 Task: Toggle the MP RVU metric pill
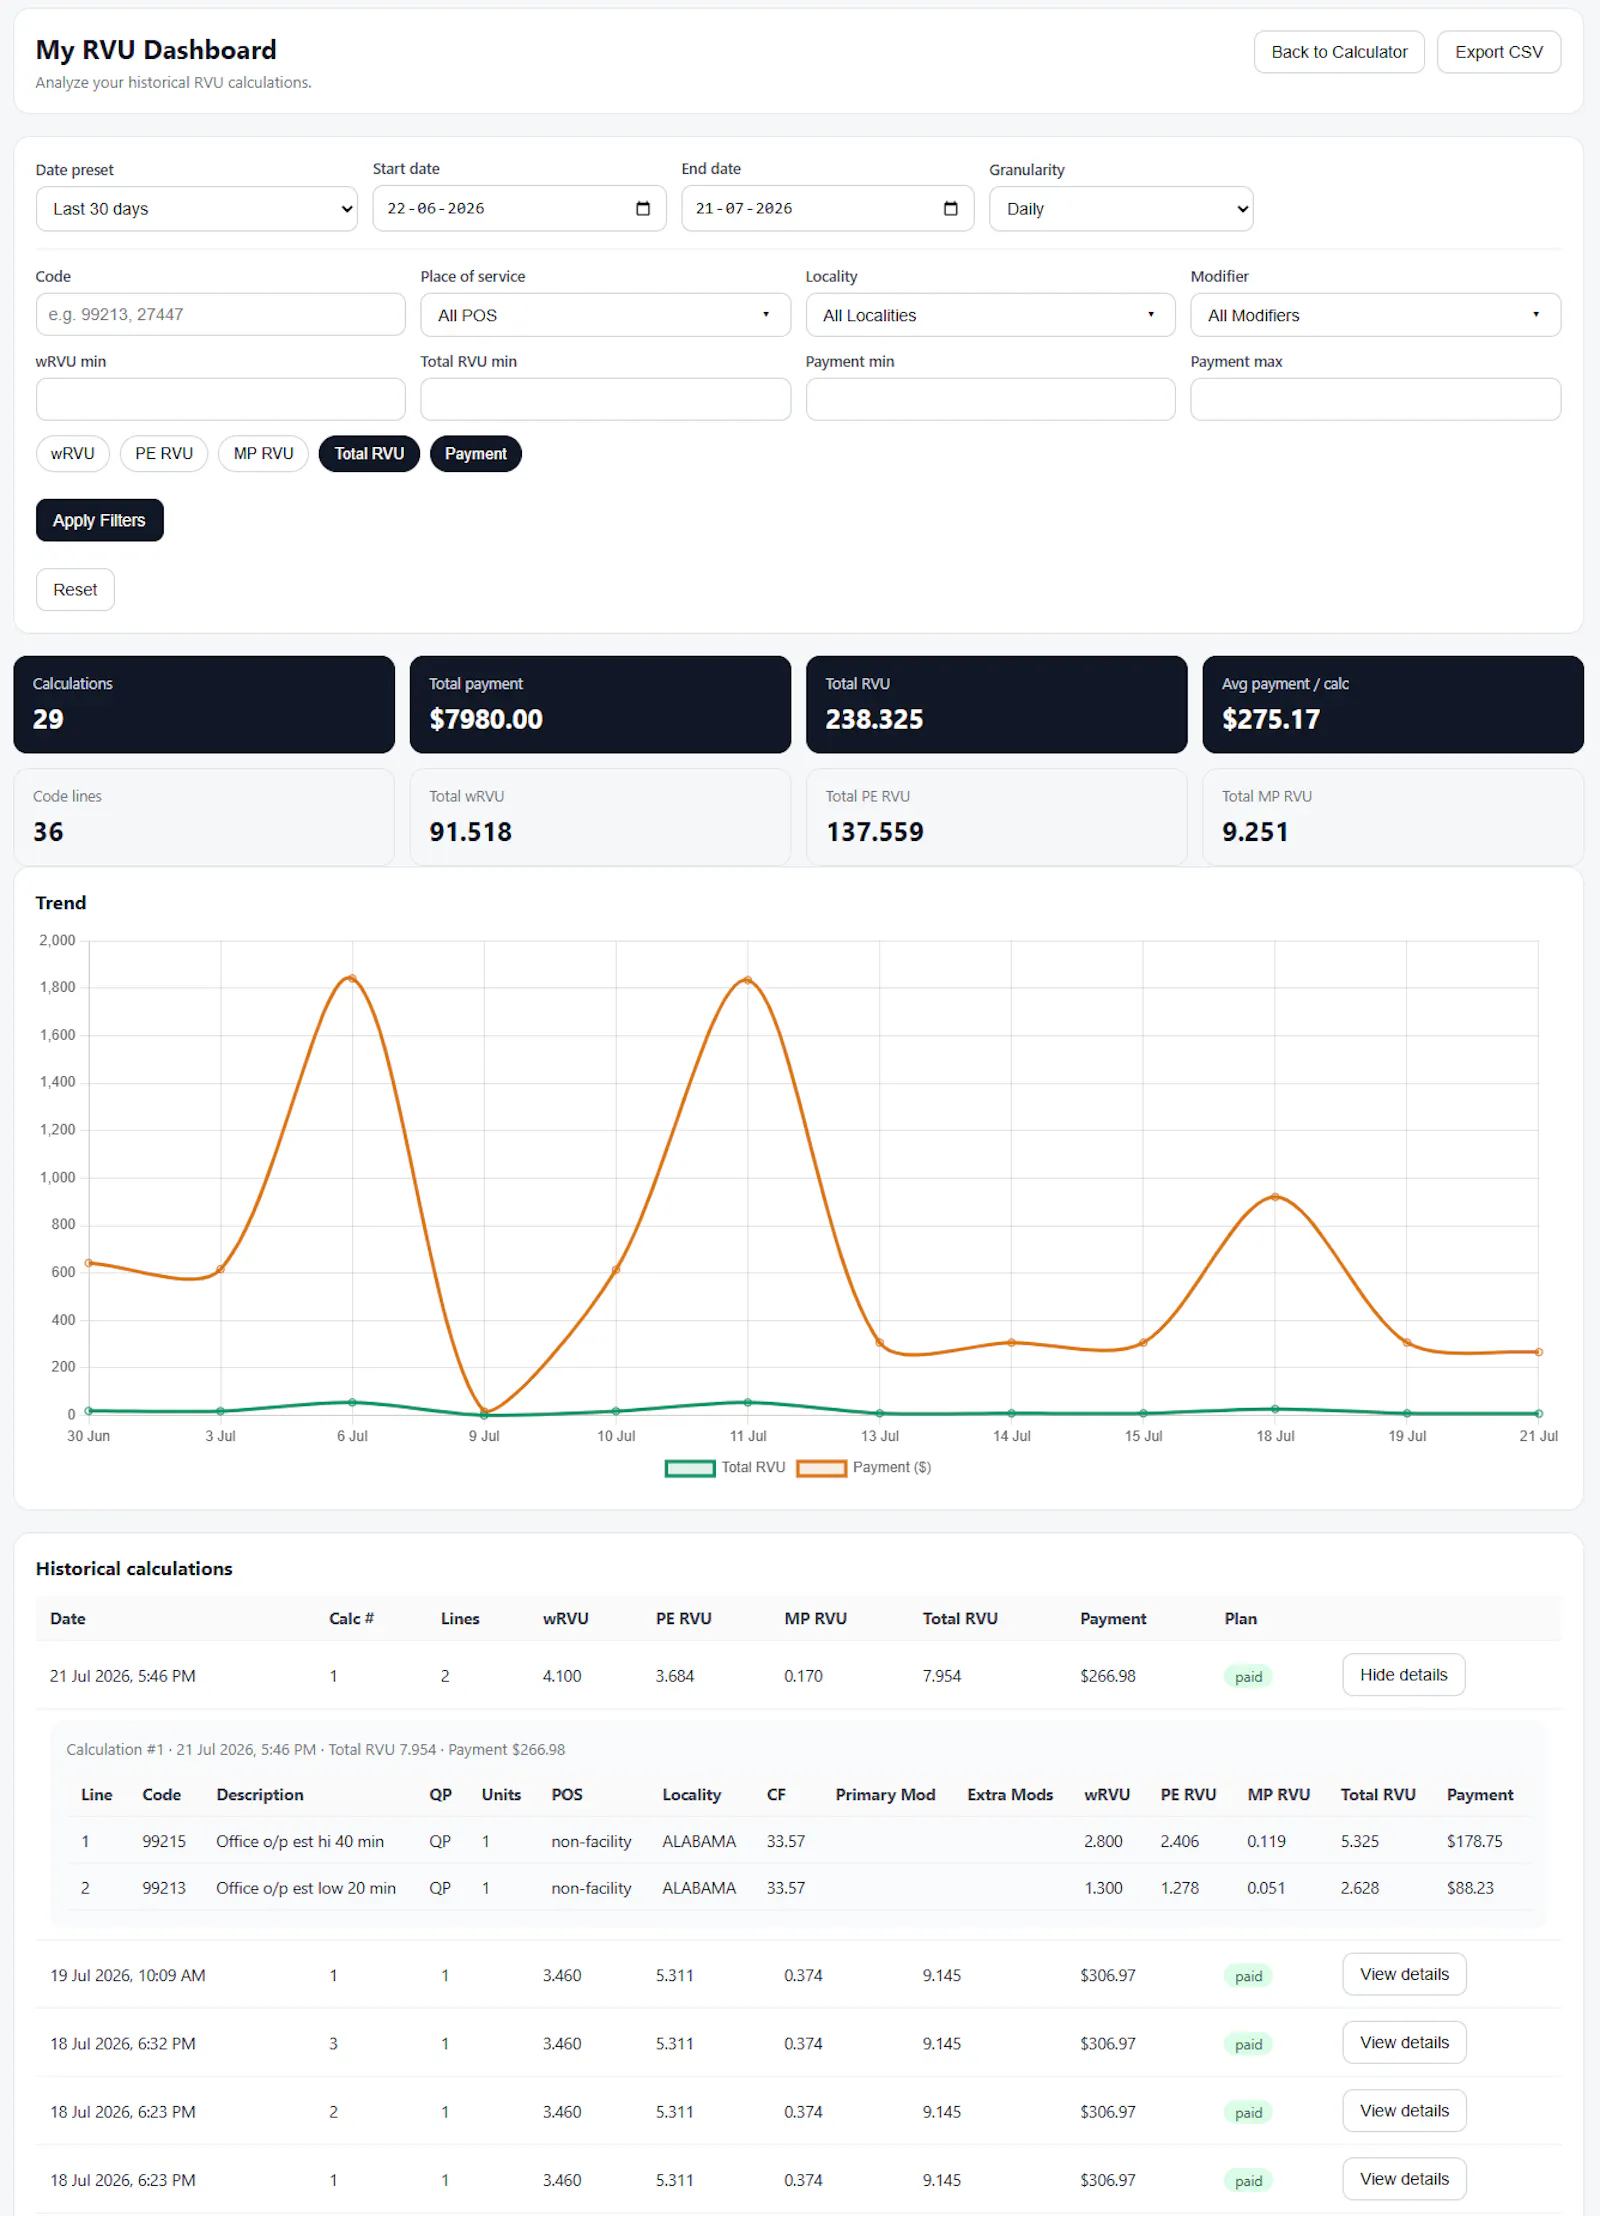tap(264, 454)
